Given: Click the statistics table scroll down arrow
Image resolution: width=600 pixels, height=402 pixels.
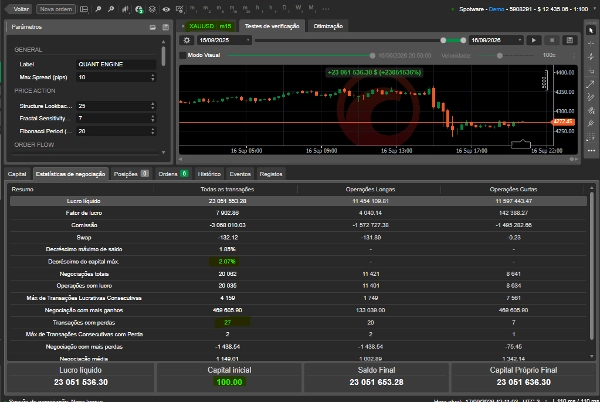Looking at the screenshot, I should 592,356.
